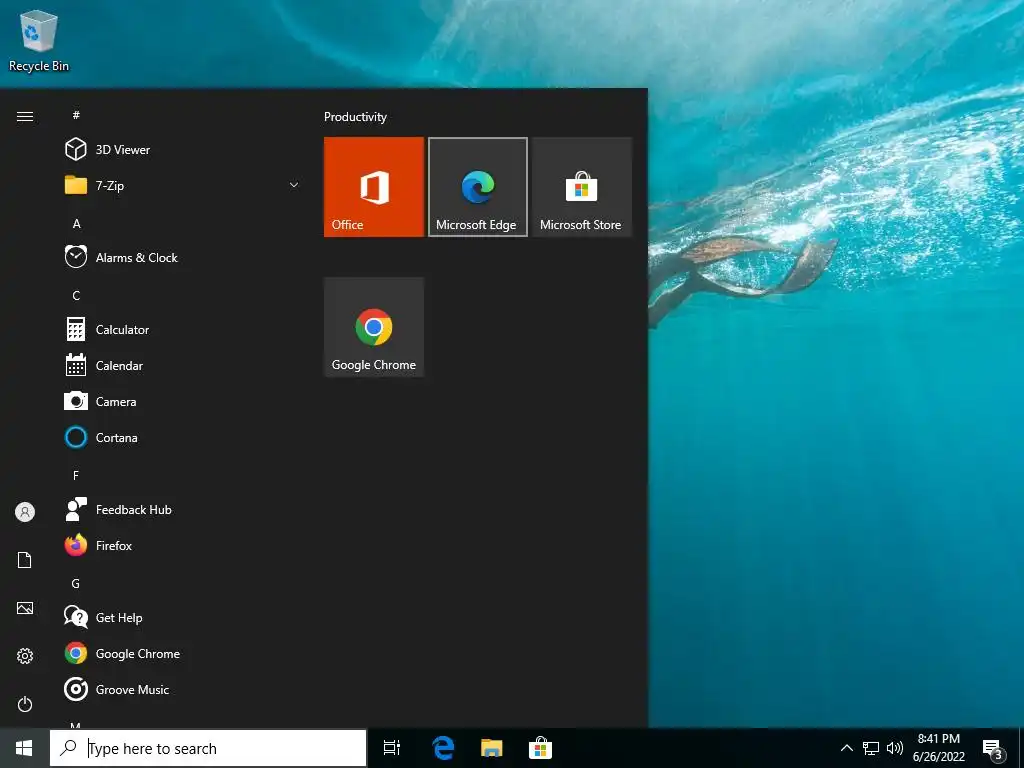1024x768 pixels.
Task: Launch 3D Viewer from the app list
Action: coord(183,150)
